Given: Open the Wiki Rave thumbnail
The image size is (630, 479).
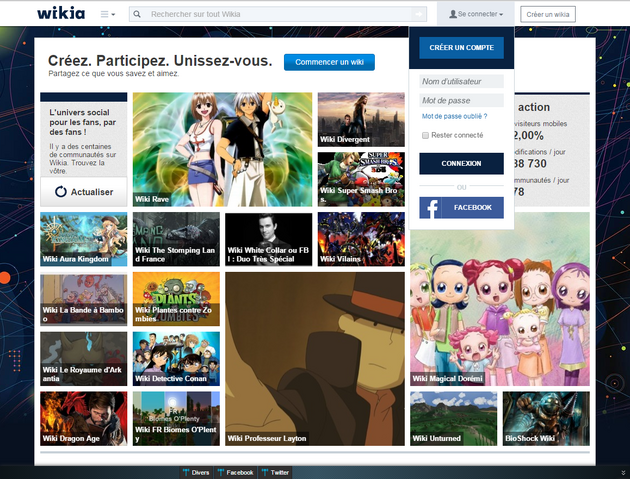Looking at the screenshot, I should [222, 149].
